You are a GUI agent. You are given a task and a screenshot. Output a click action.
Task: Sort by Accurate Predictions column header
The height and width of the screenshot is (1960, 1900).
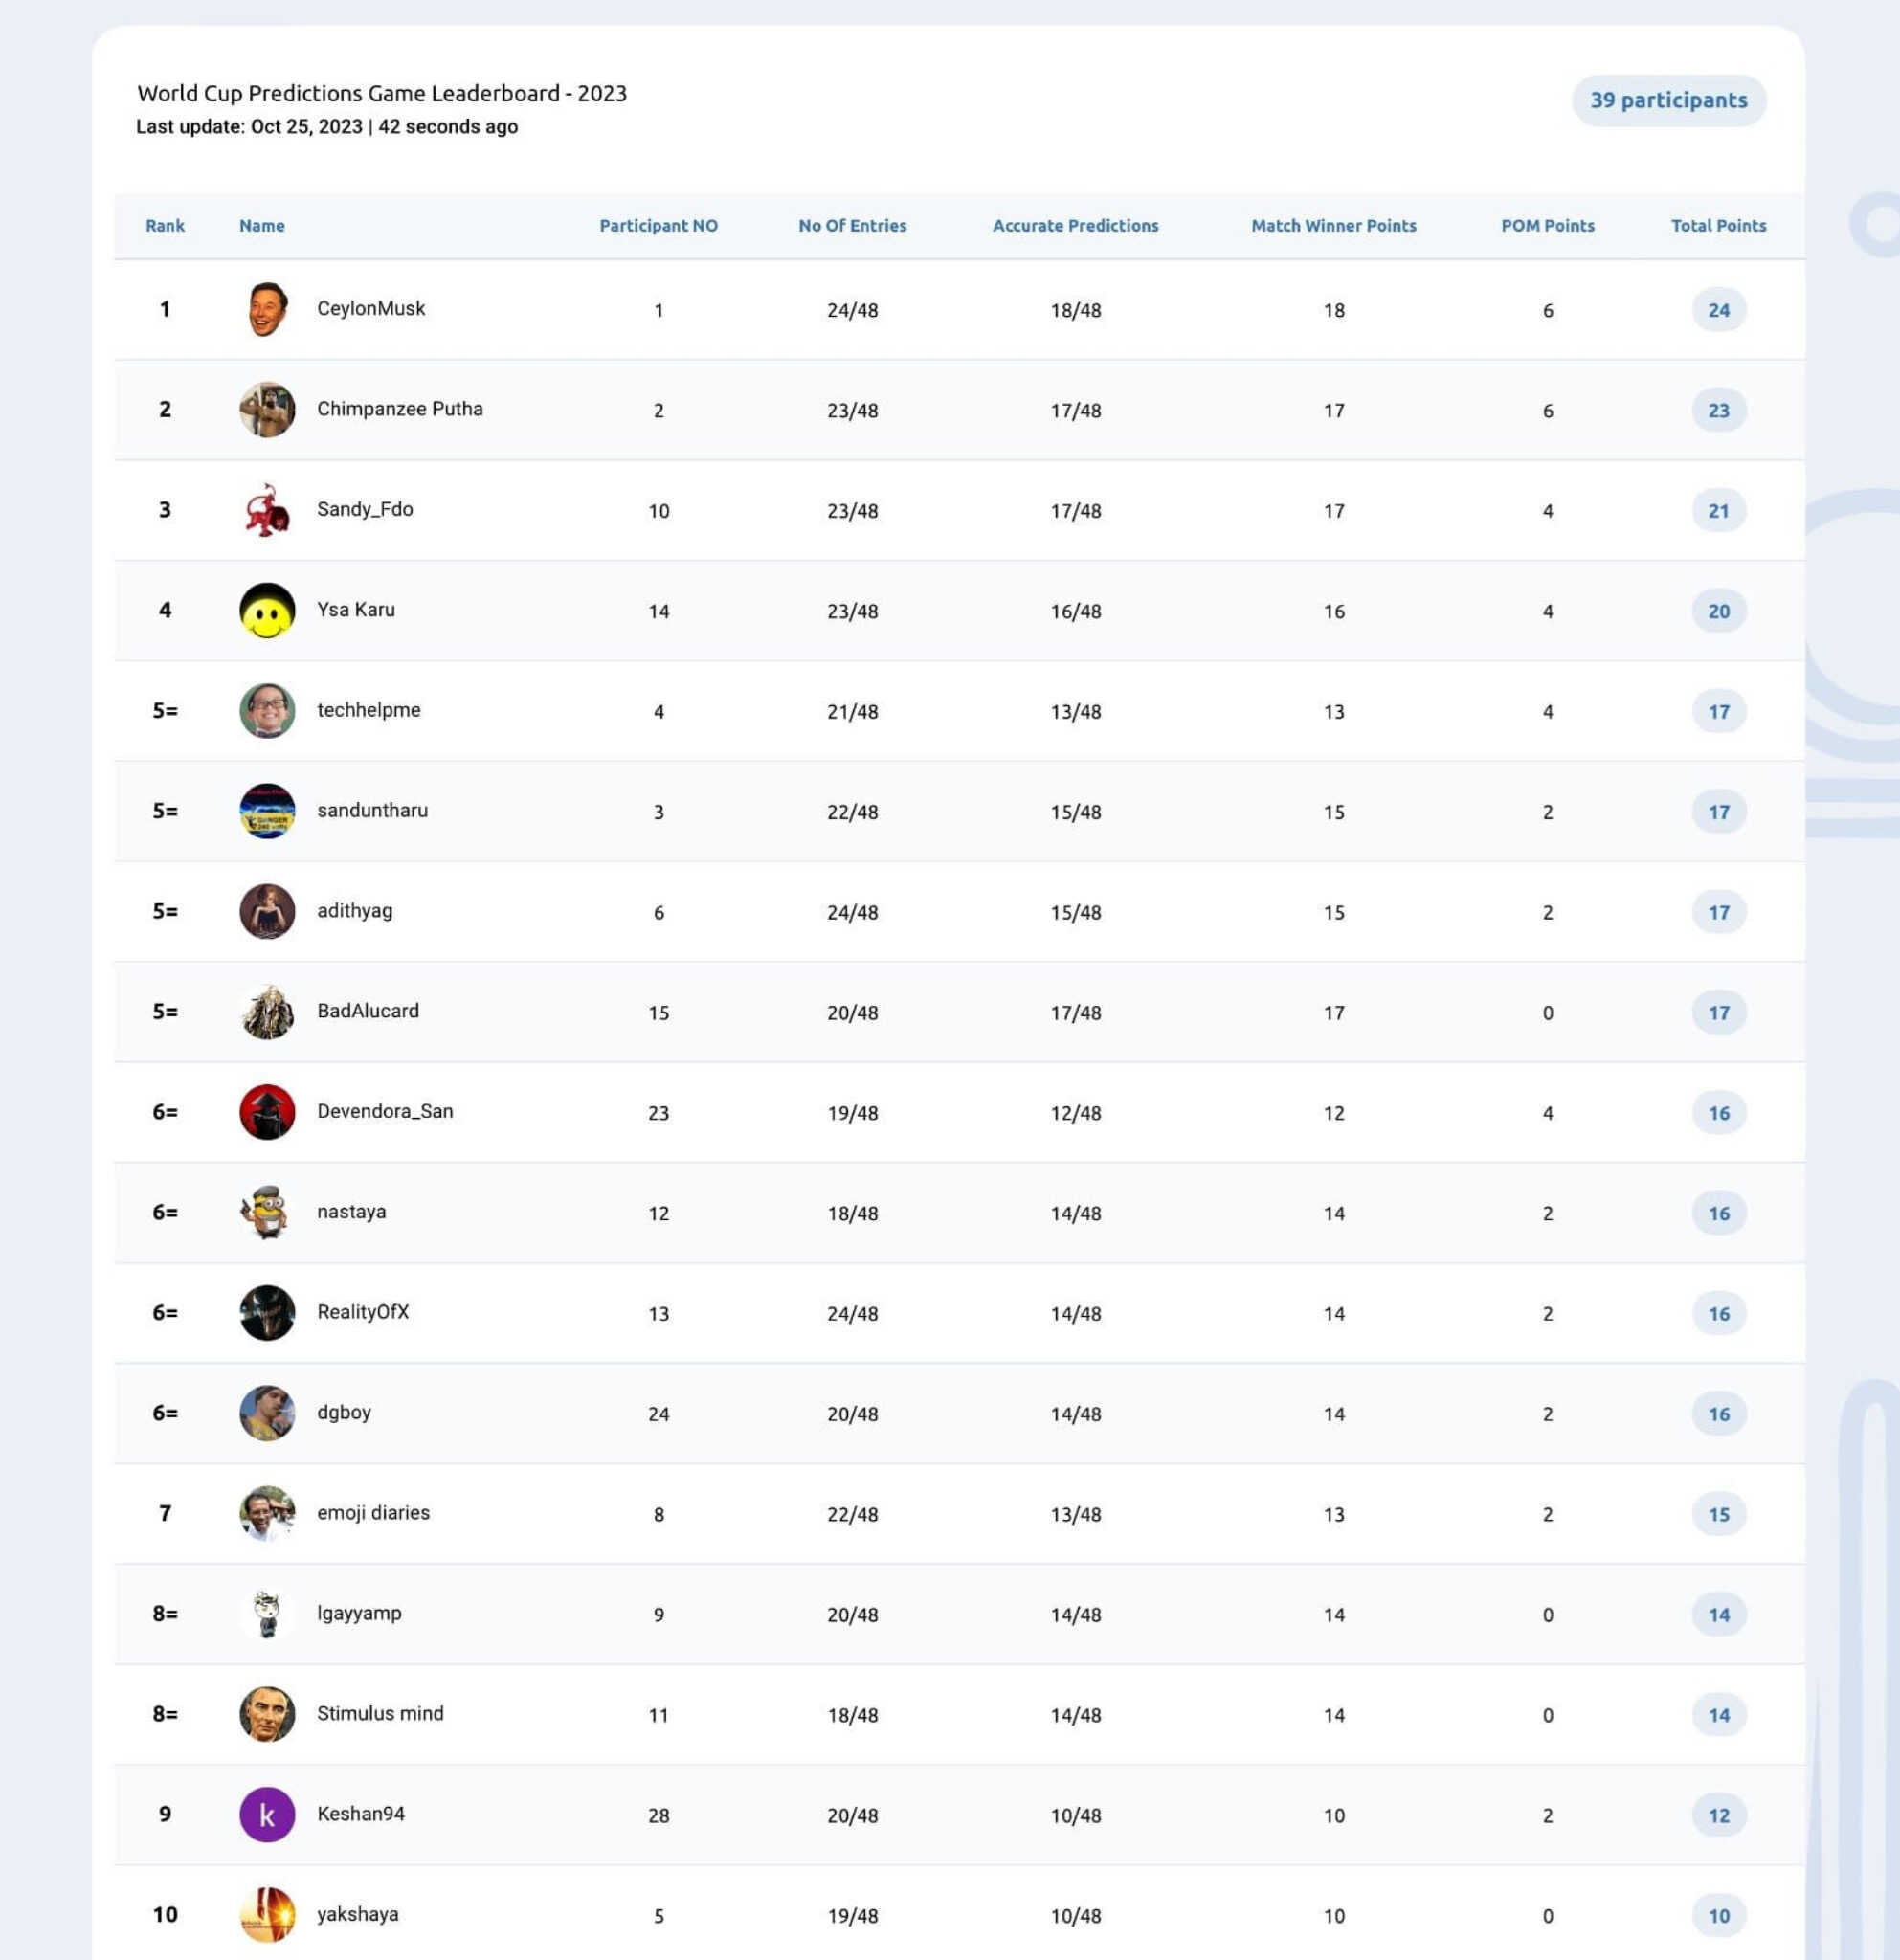[x=1075, y=226]
